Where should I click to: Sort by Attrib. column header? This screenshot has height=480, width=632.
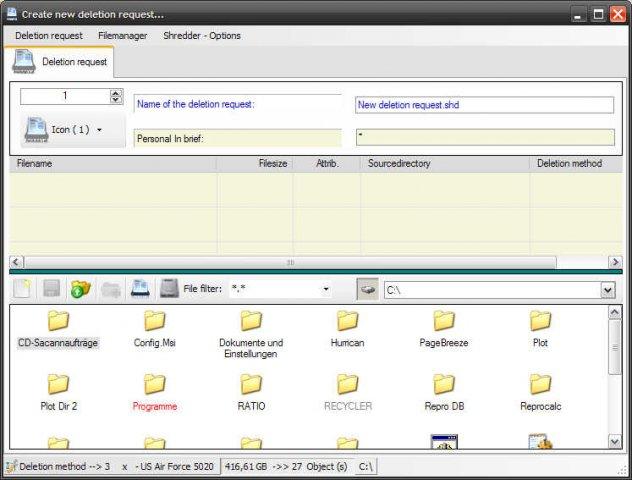pyautogui.click(x=327, y=164)
